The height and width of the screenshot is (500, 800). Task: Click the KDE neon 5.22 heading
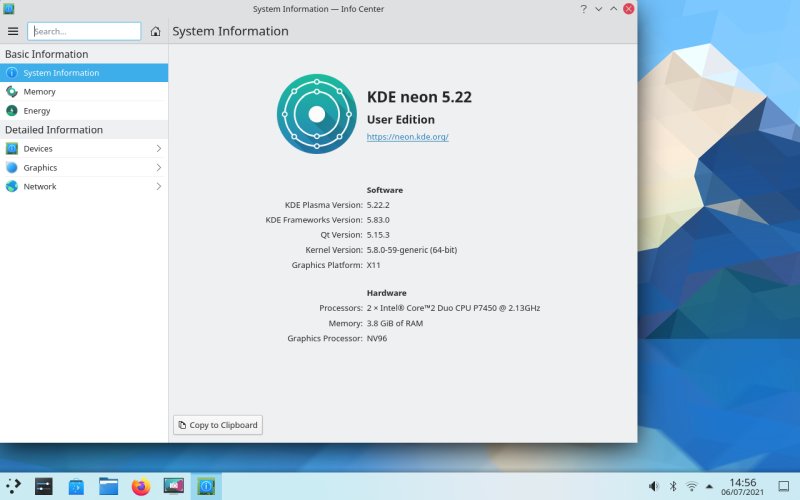coord(419,97)
